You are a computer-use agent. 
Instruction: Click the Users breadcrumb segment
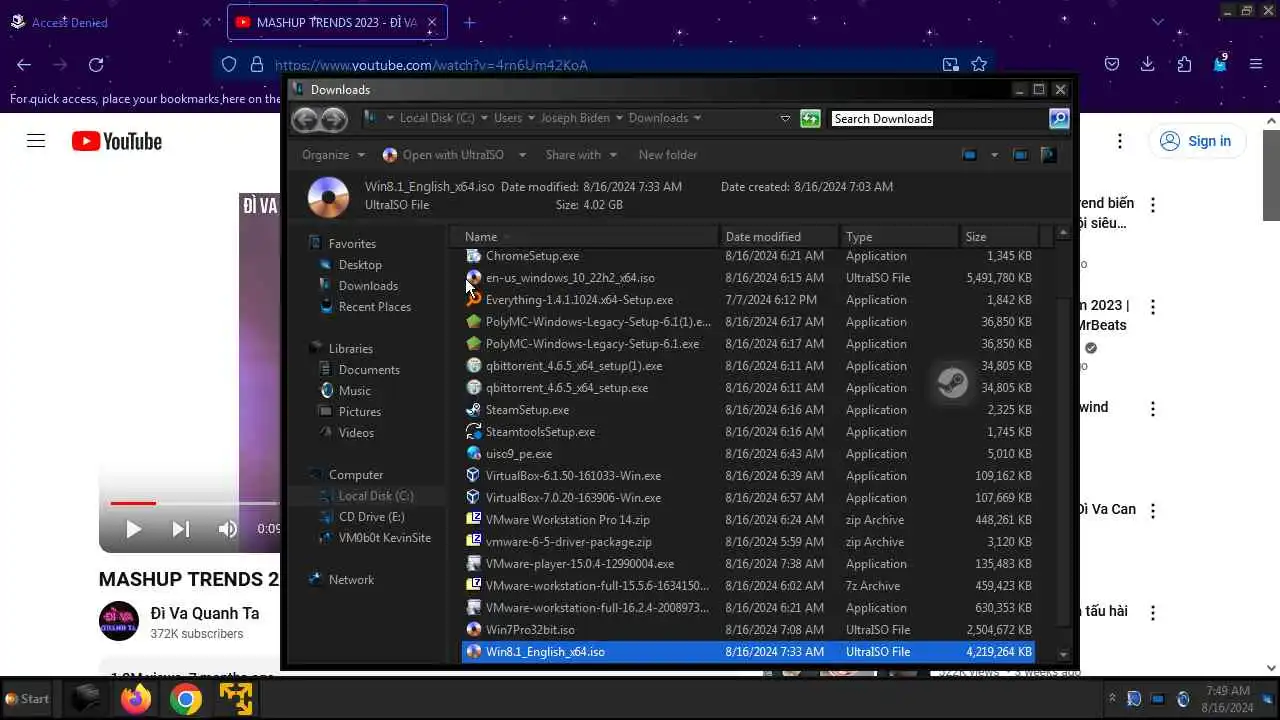coord(508,118)
